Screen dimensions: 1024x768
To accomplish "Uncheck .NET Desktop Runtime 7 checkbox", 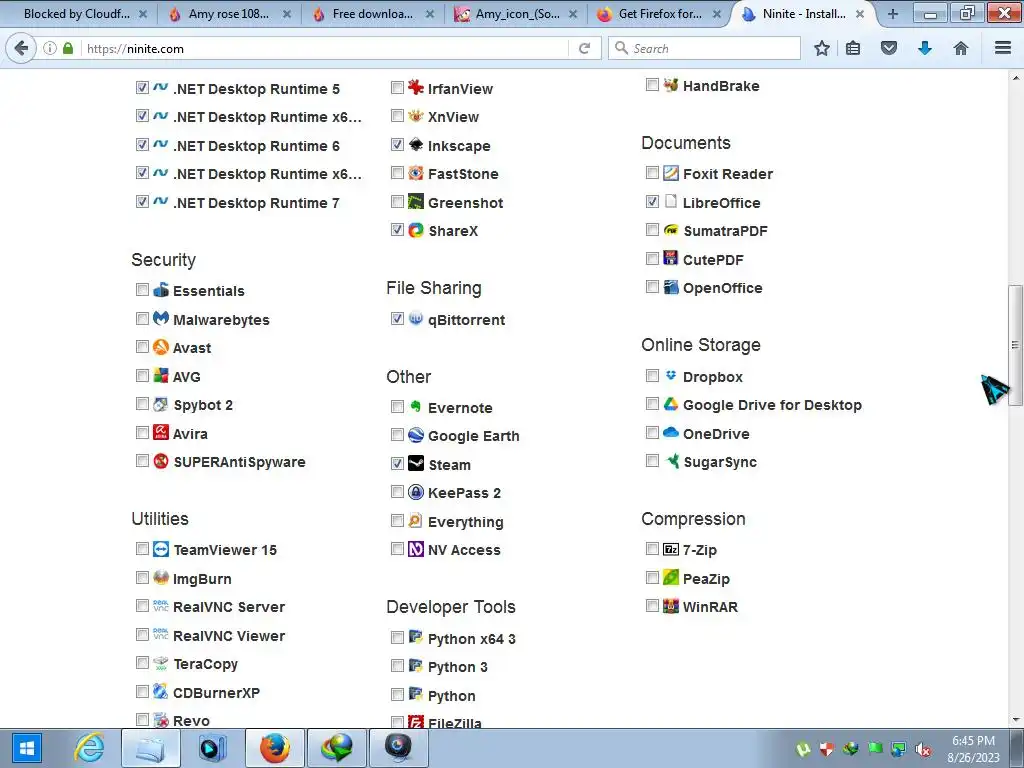I will (142, 201).
